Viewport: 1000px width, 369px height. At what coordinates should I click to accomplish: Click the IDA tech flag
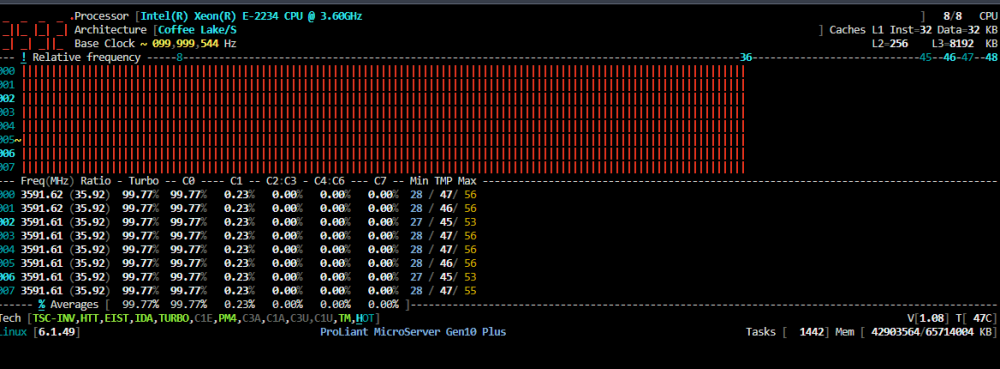point(143,318)
